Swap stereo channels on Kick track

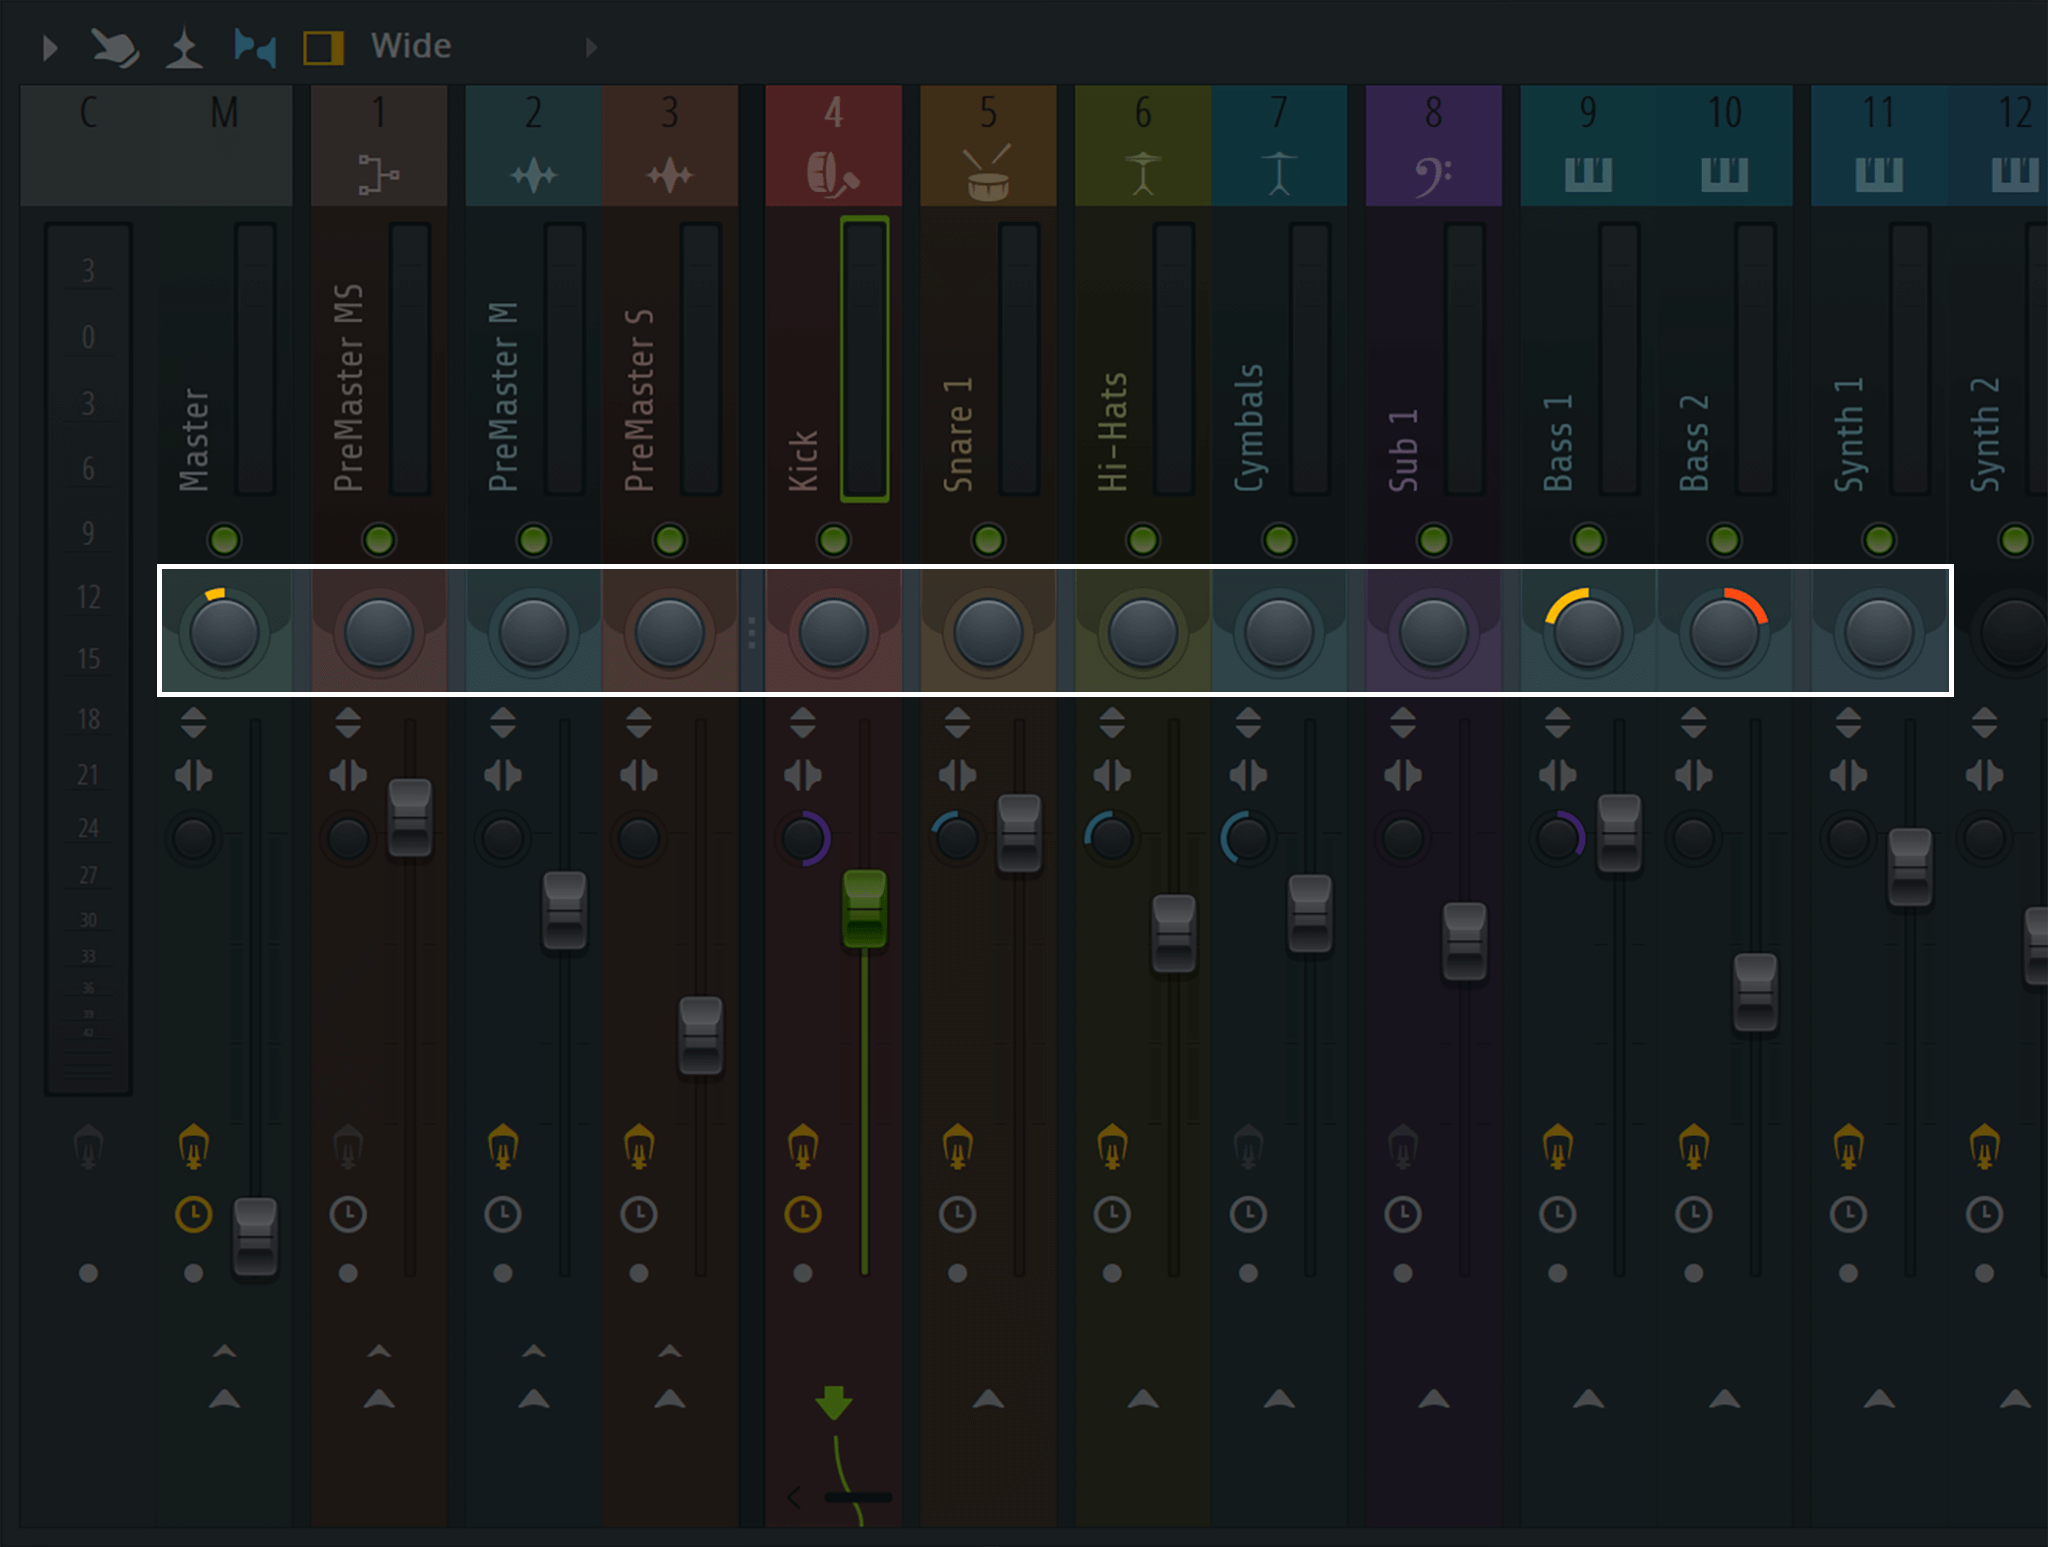[x=802, y=775]
